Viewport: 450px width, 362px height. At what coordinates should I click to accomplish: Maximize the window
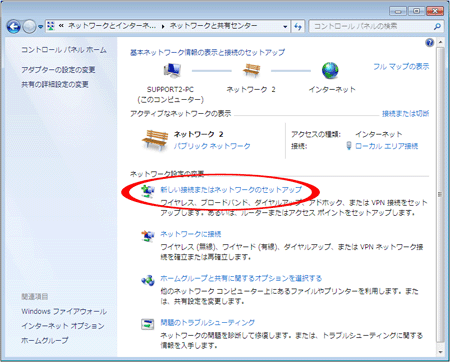pyautogui.click(x=416, y=11)
